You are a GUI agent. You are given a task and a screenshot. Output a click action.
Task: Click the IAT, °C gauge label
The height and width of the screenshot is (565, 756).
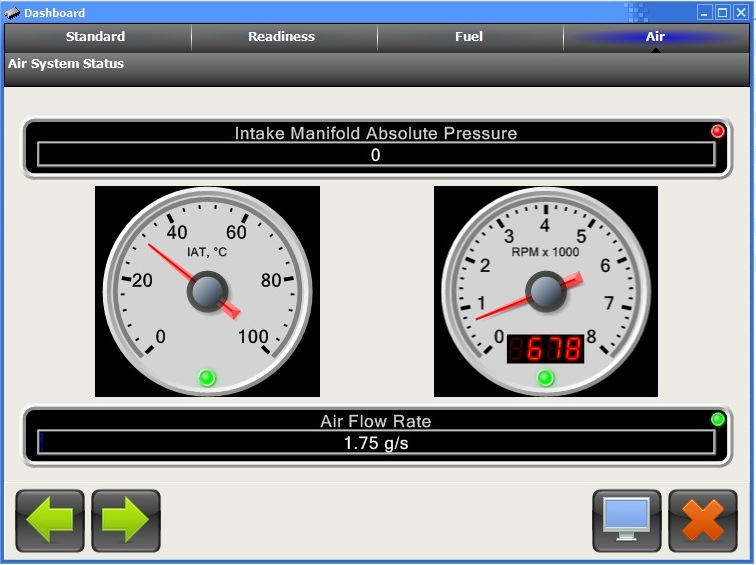207,252
